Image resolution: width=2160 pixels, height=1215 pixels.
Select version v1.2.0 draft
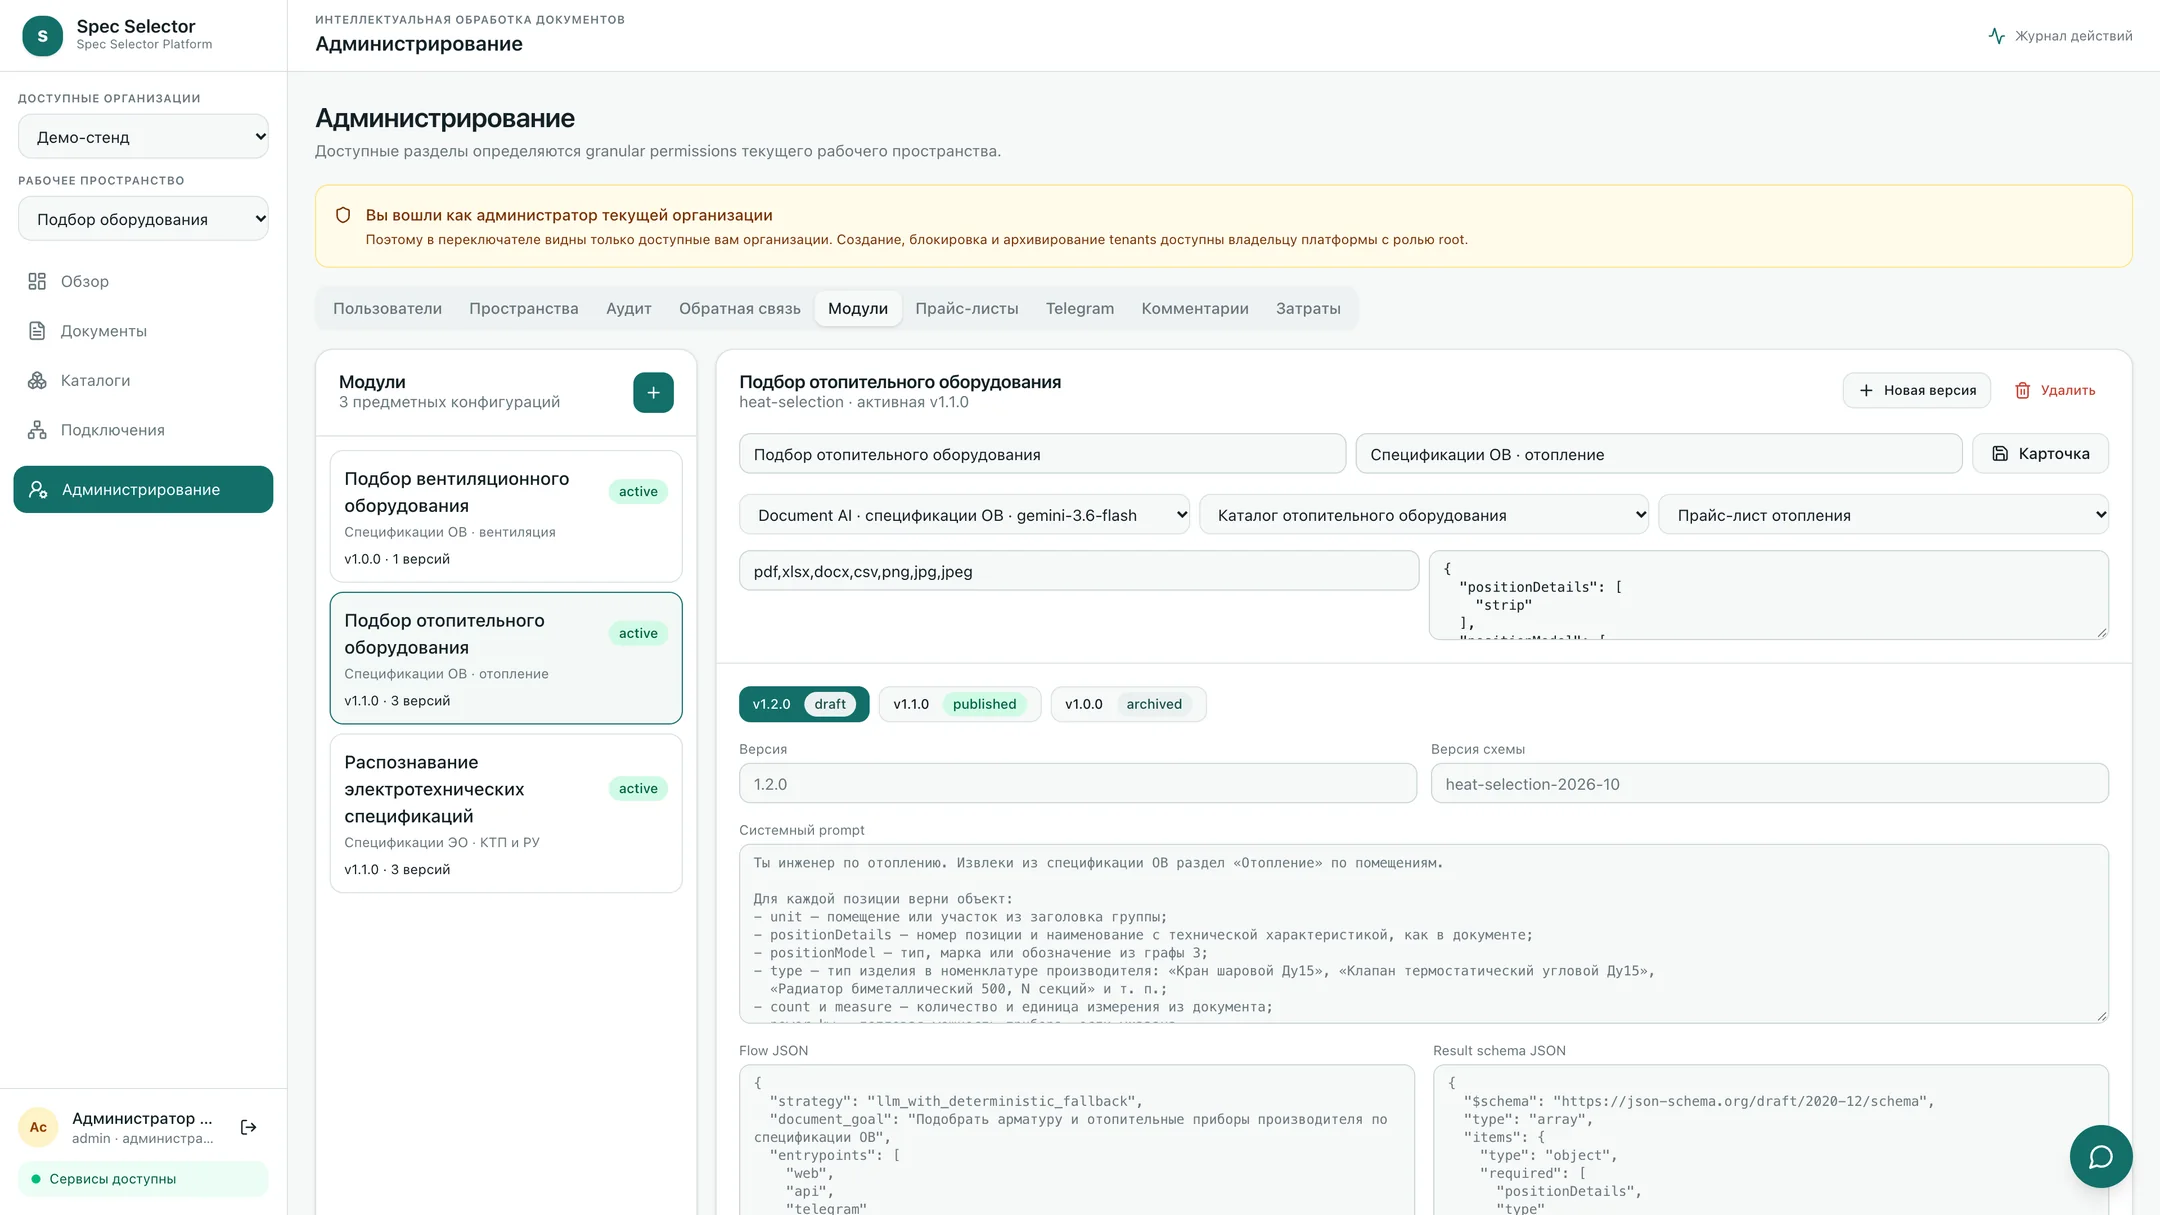(803, 704)
